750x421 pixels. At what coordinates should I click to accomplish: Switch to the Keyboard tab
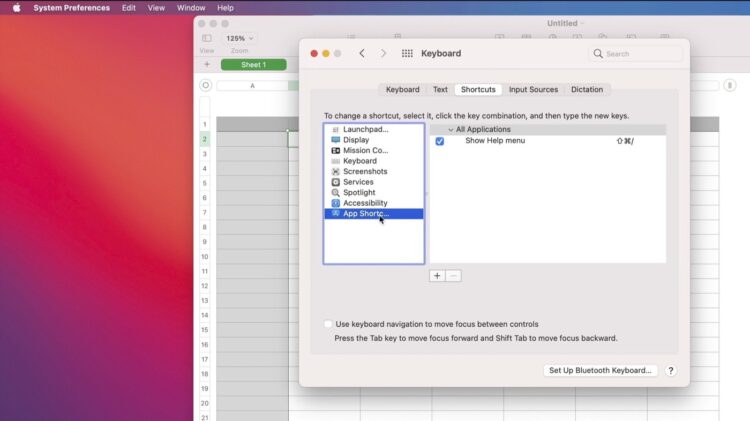click(402, 89)
